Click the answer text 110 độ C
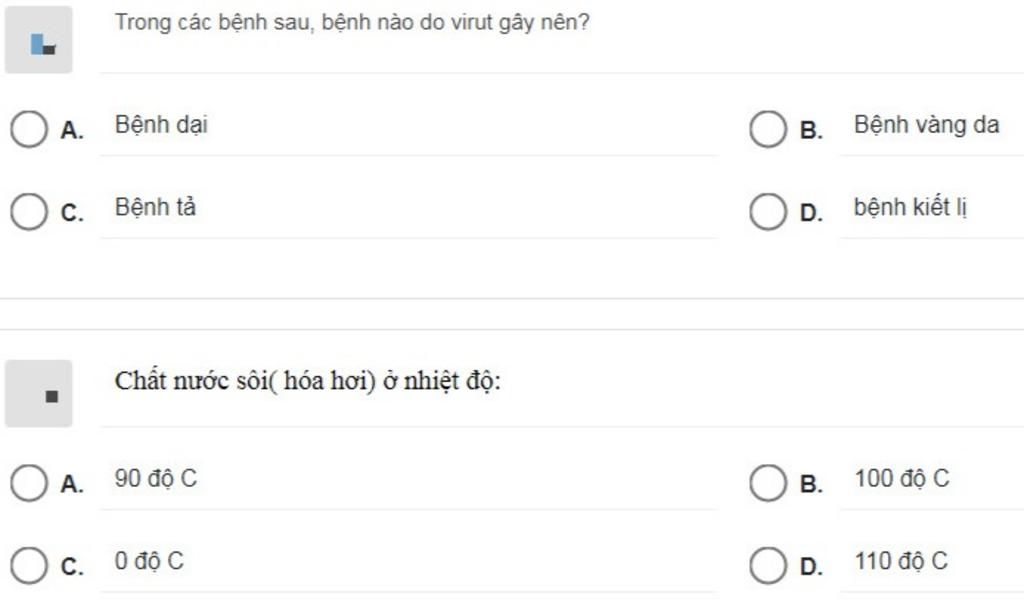Screen dimensions: 1024x606 (x=901, y=561)
